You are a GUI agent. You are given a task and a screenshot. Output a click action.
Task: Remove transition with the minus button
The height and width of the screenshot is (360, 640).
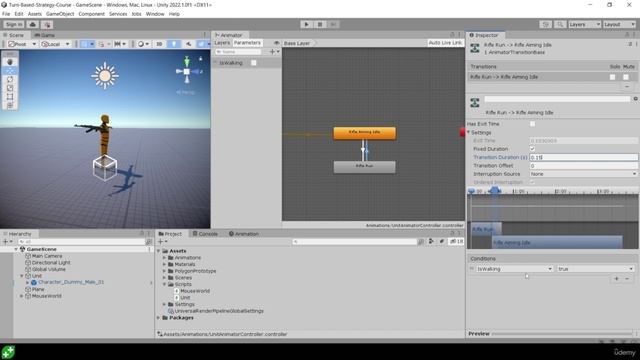click(x=627, y=87)
